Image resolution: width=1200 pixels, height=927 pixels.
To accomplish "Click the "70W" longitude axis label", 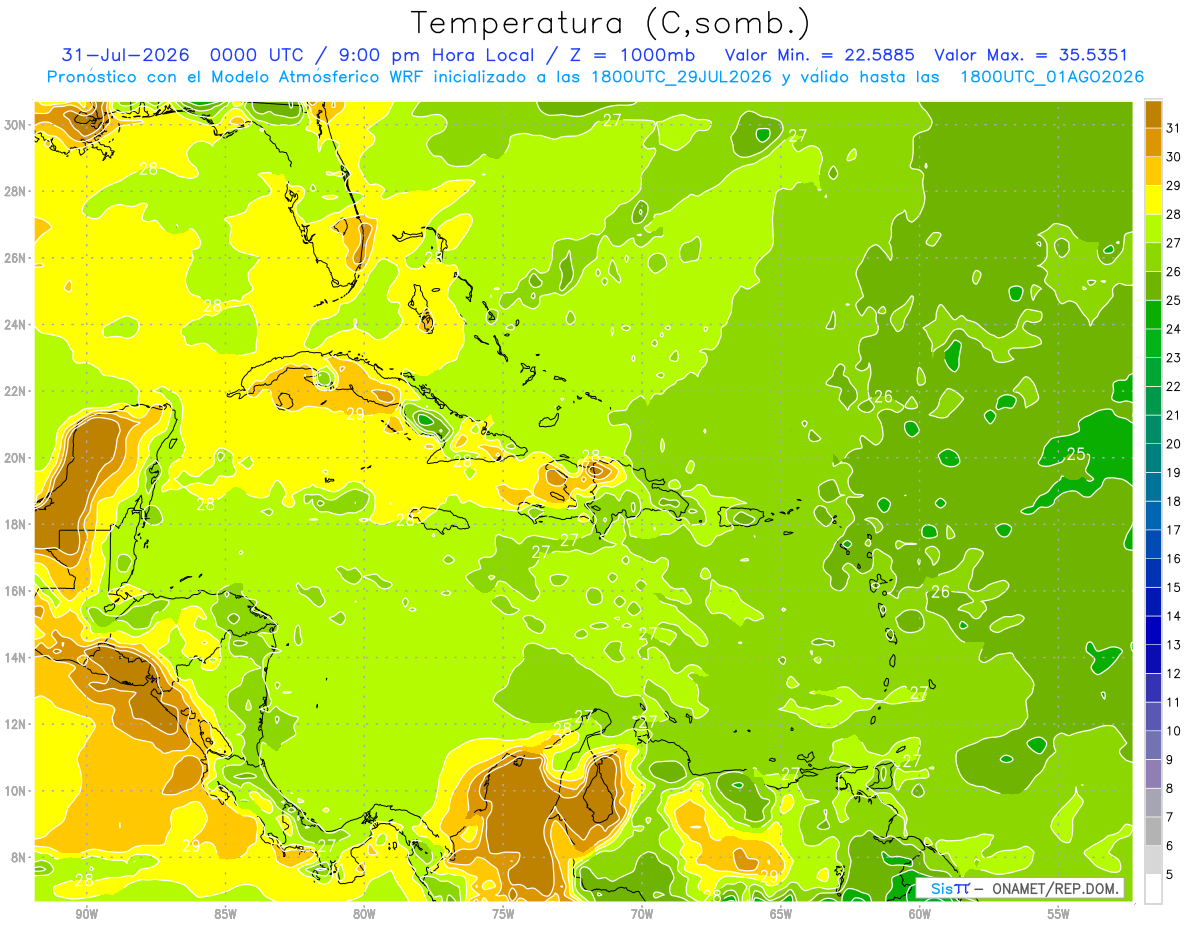I will pos(642,913).
